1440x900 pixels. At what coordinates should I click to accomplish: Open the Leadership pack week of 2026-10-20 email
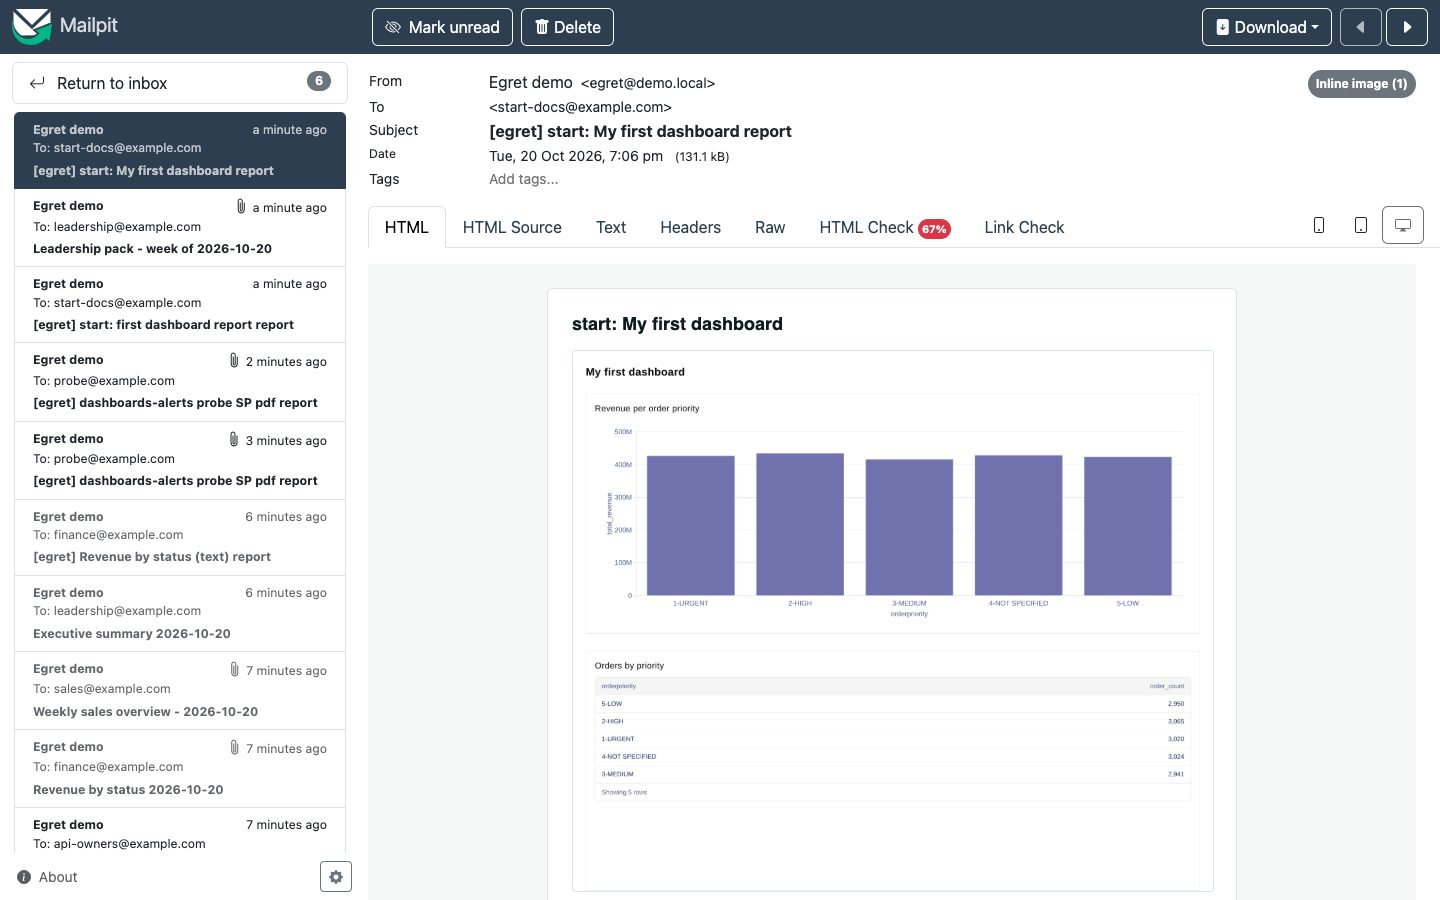pos(180,228)
